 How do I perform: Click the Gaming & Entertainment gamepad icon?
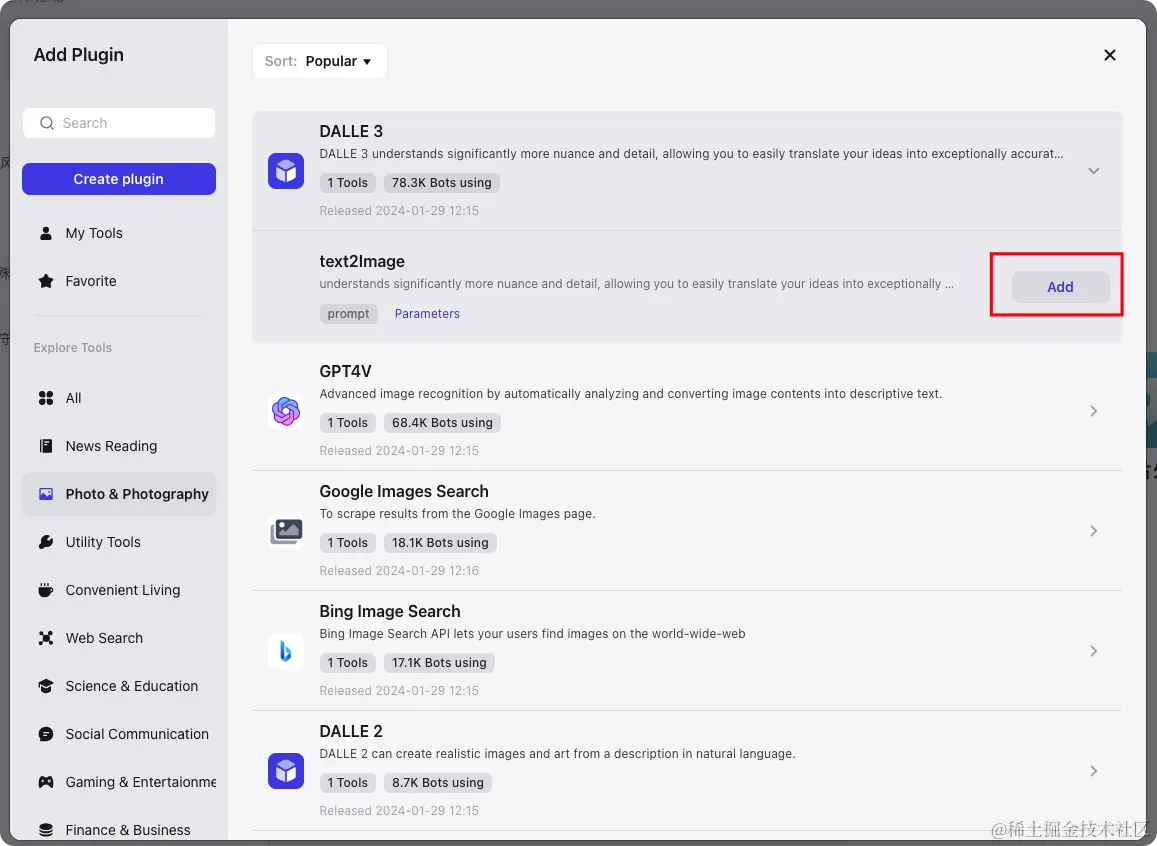point(46,782)
